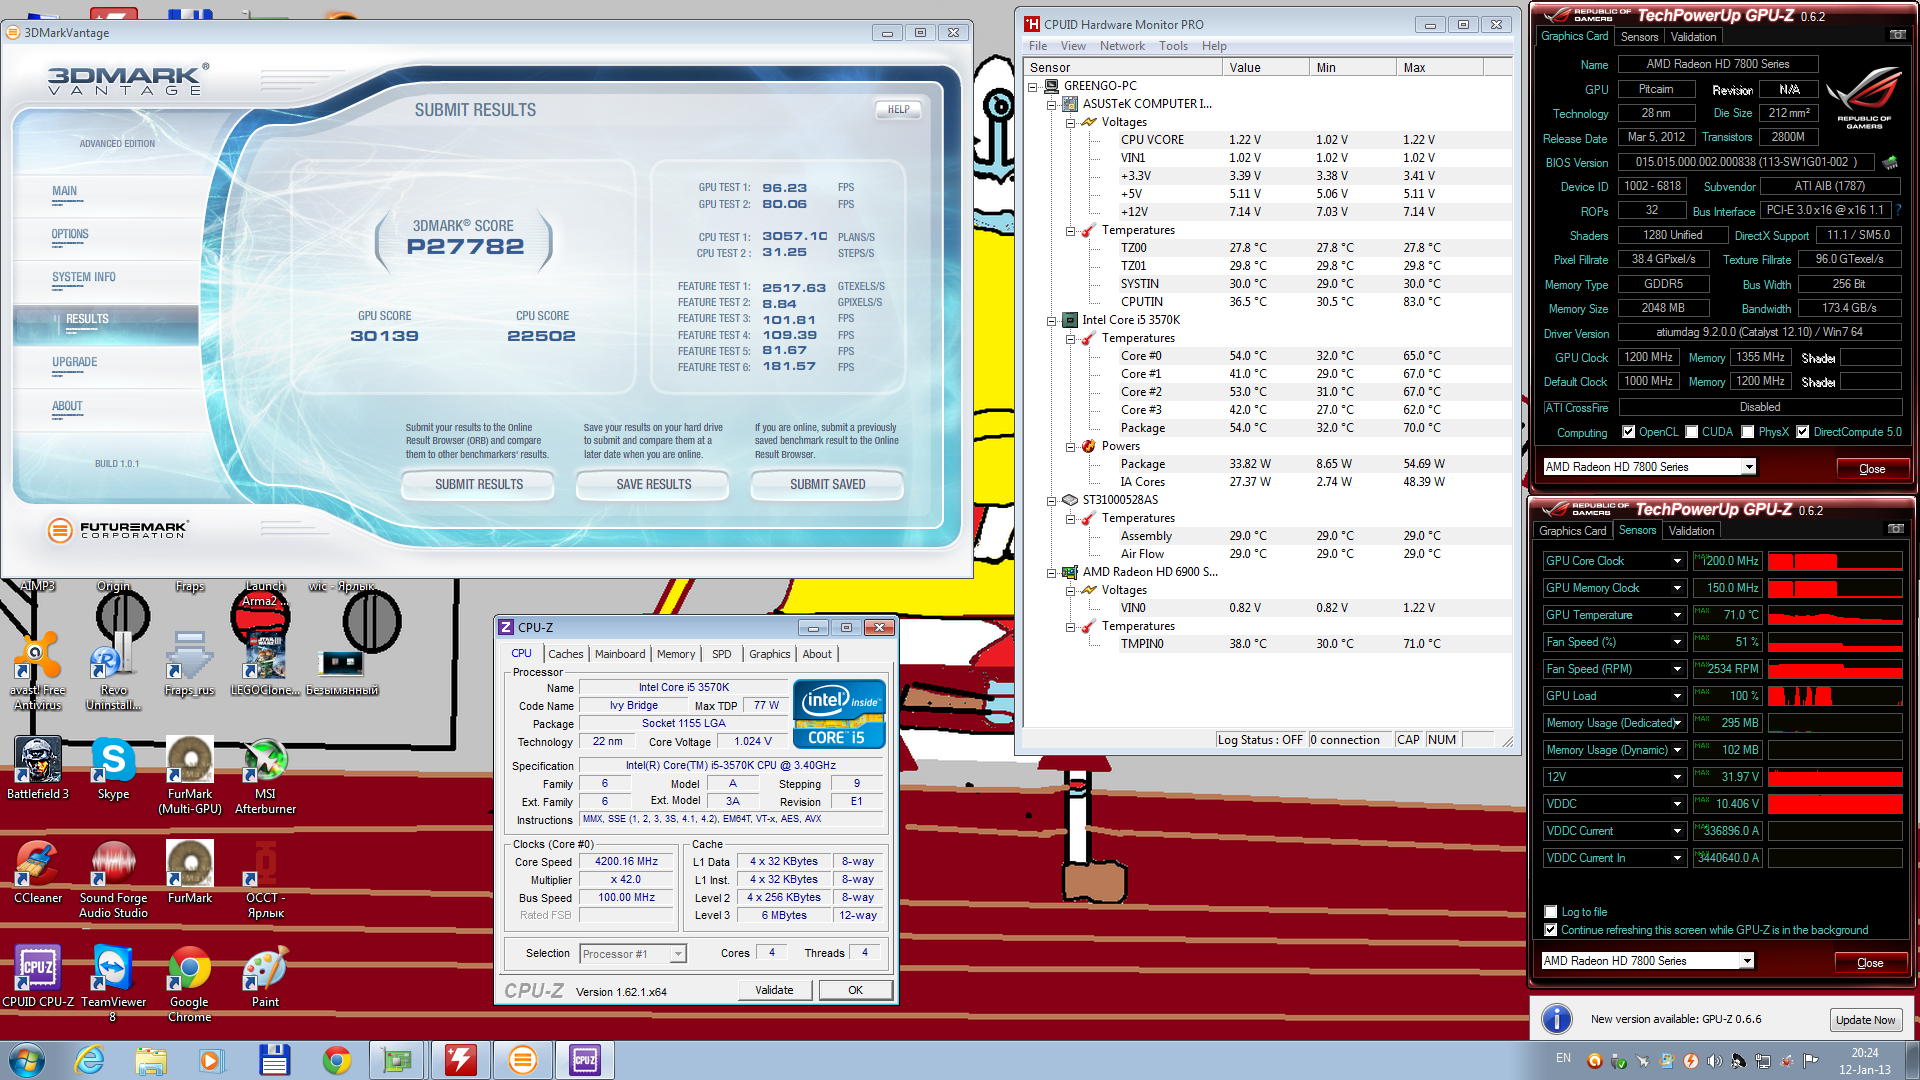The height and width of the screenshot is (1080, 1920).
Task: Click the ? icon beside Bus Interface
Action: click(1898, 210)
